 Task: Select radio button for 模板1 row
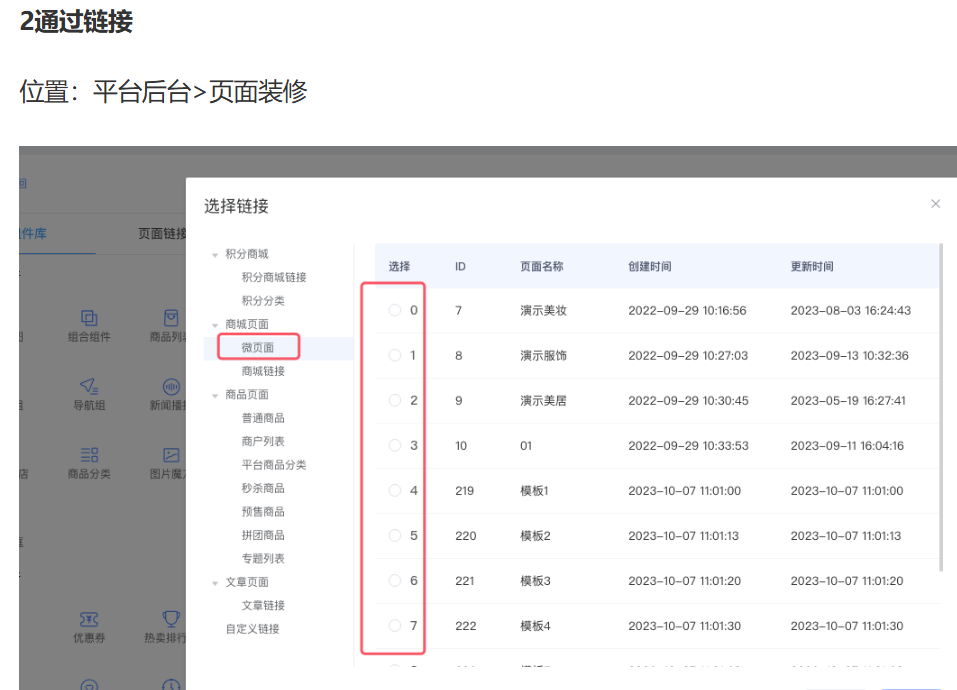pyautogui.click(x=395, y=491)
